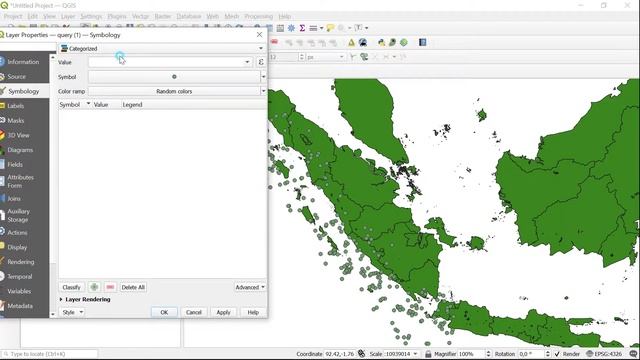The width and height of the screenshot is (640, 360).
Task: Open the Scale dropdown in status bar
Action: click(x=416, y=354)
